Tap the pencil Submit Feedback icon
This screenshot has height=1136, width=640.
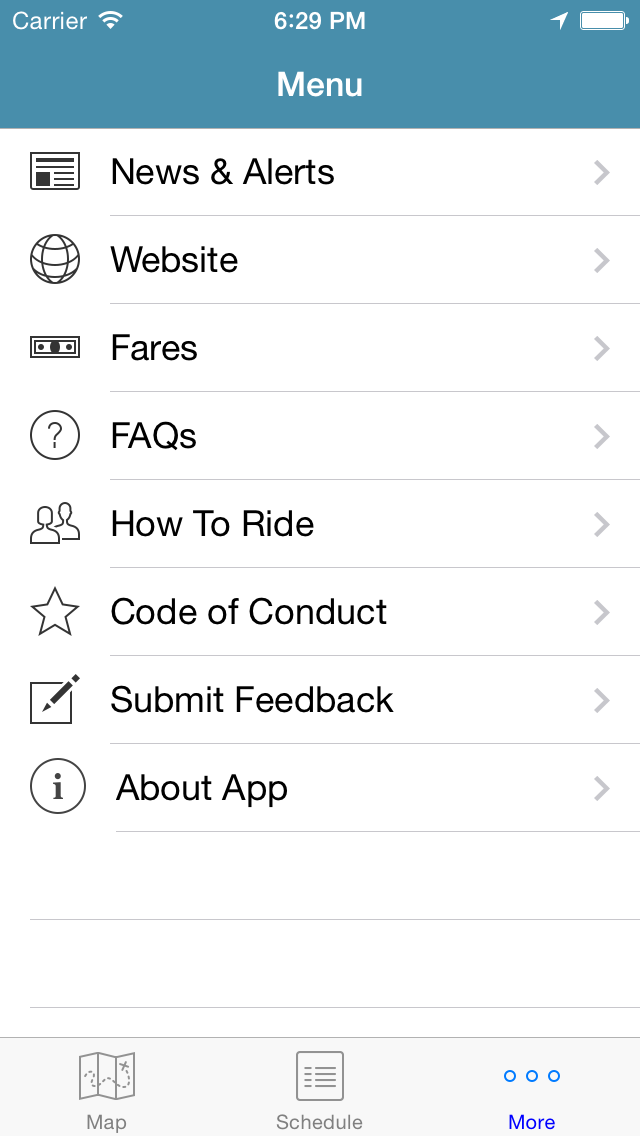(54, 699)
